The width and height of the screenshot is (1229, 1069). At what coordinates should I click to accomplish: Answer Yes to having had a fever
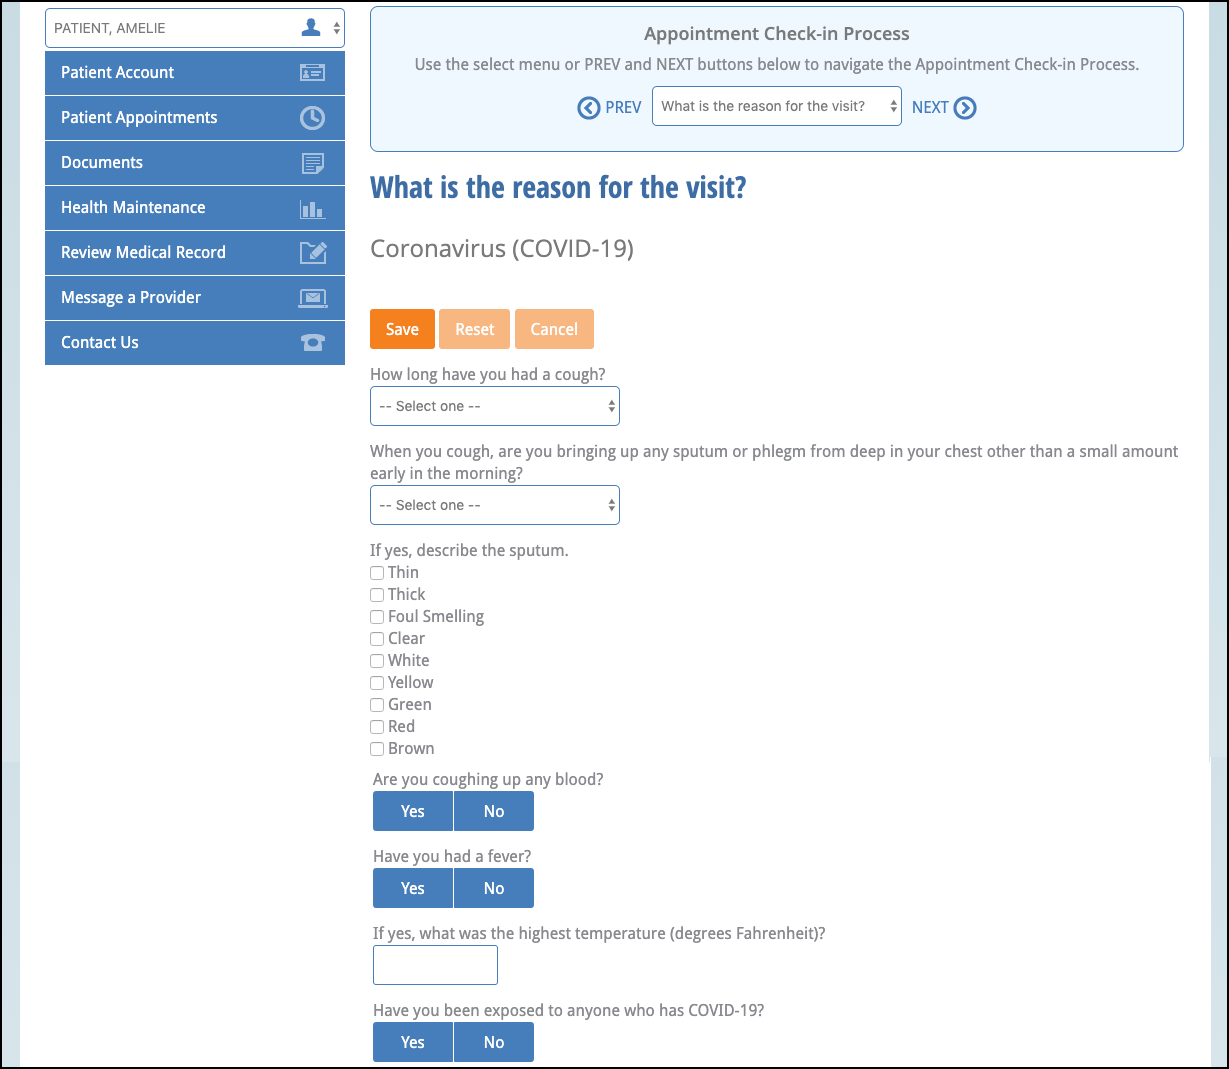click(412, 888)
